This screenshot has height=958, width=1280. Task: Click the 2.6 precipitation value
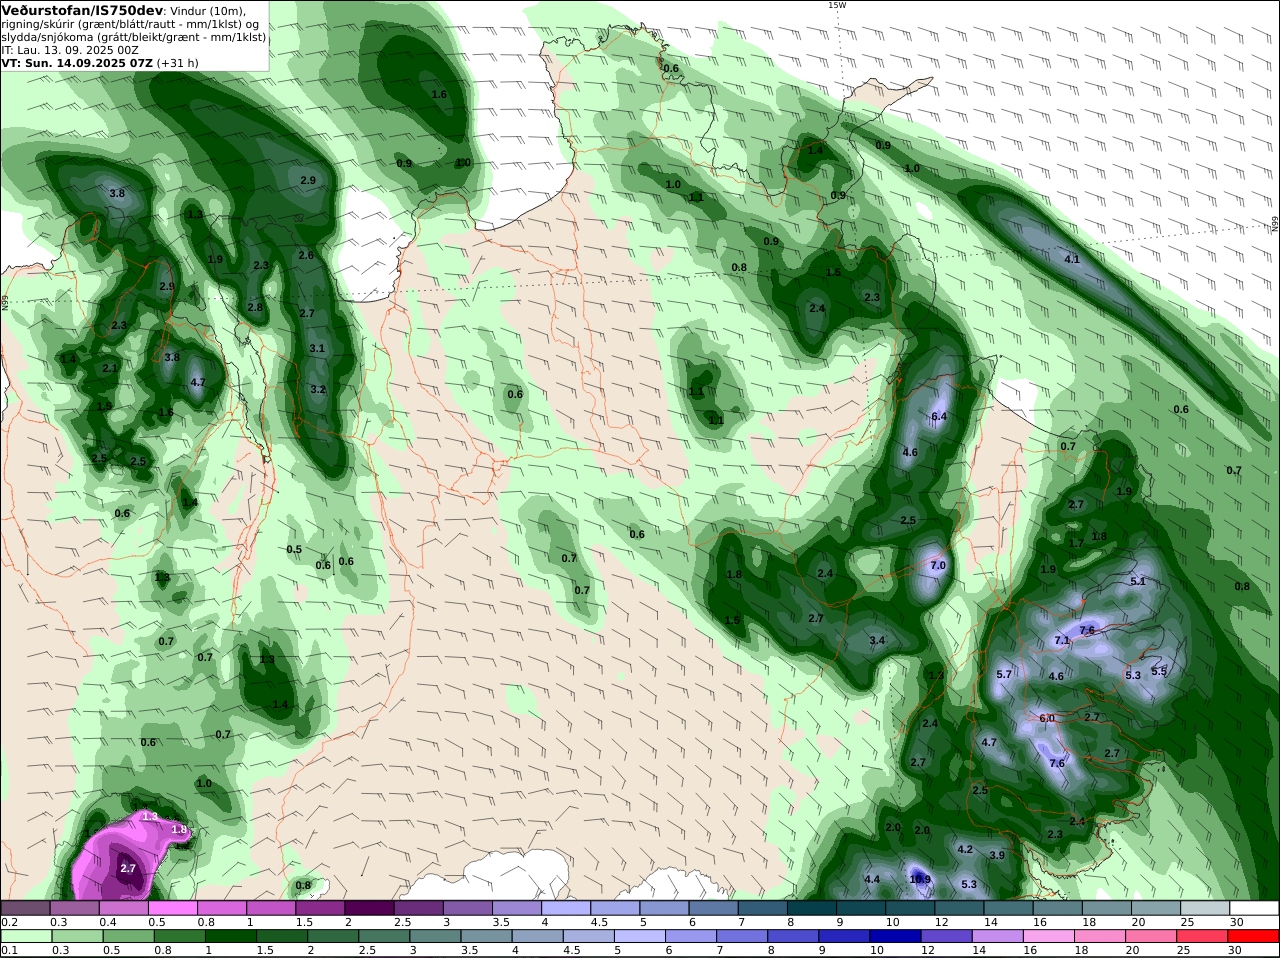click(x=306, y=255)
